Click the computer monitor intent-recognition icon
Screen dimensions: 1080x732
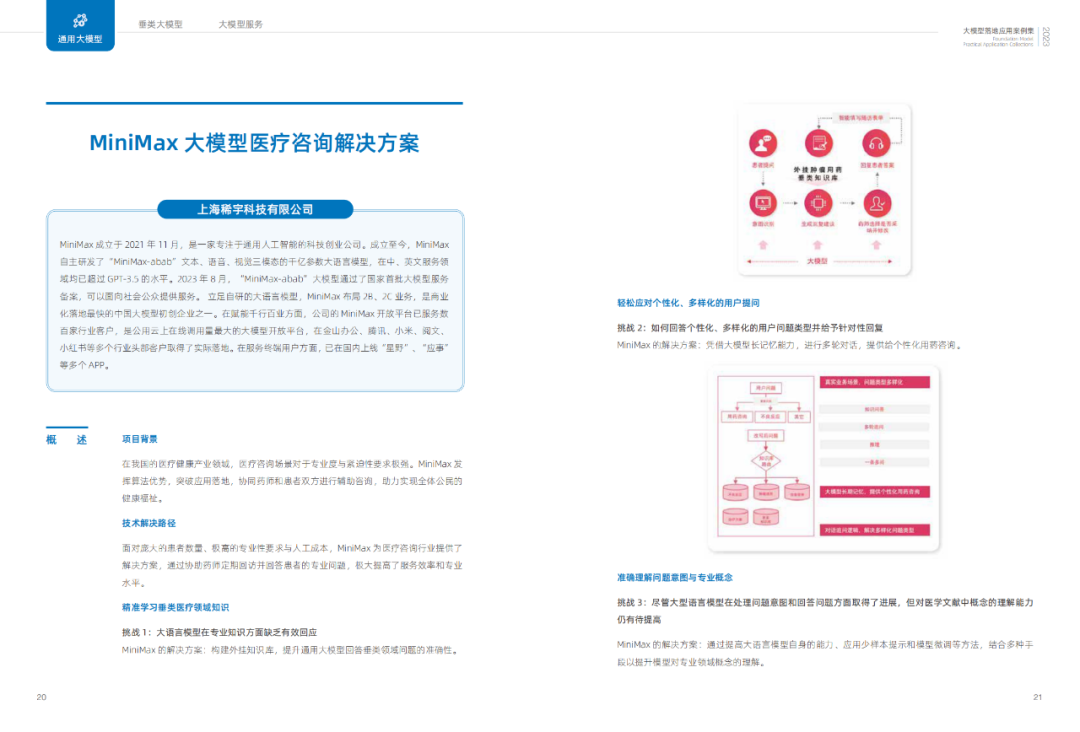point(762,203)
